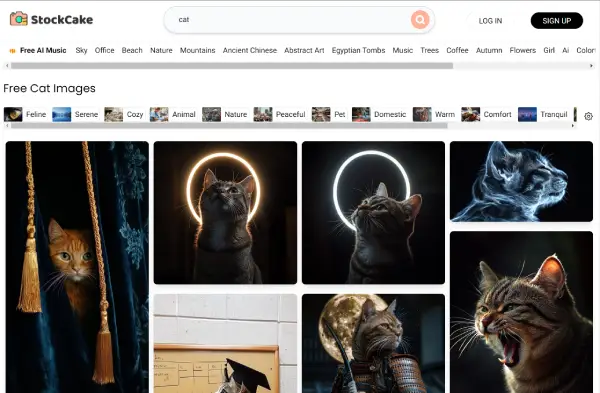The image size is (600, 393).
Task: Open black cat with golden halo image
Action: coord(225,213)
